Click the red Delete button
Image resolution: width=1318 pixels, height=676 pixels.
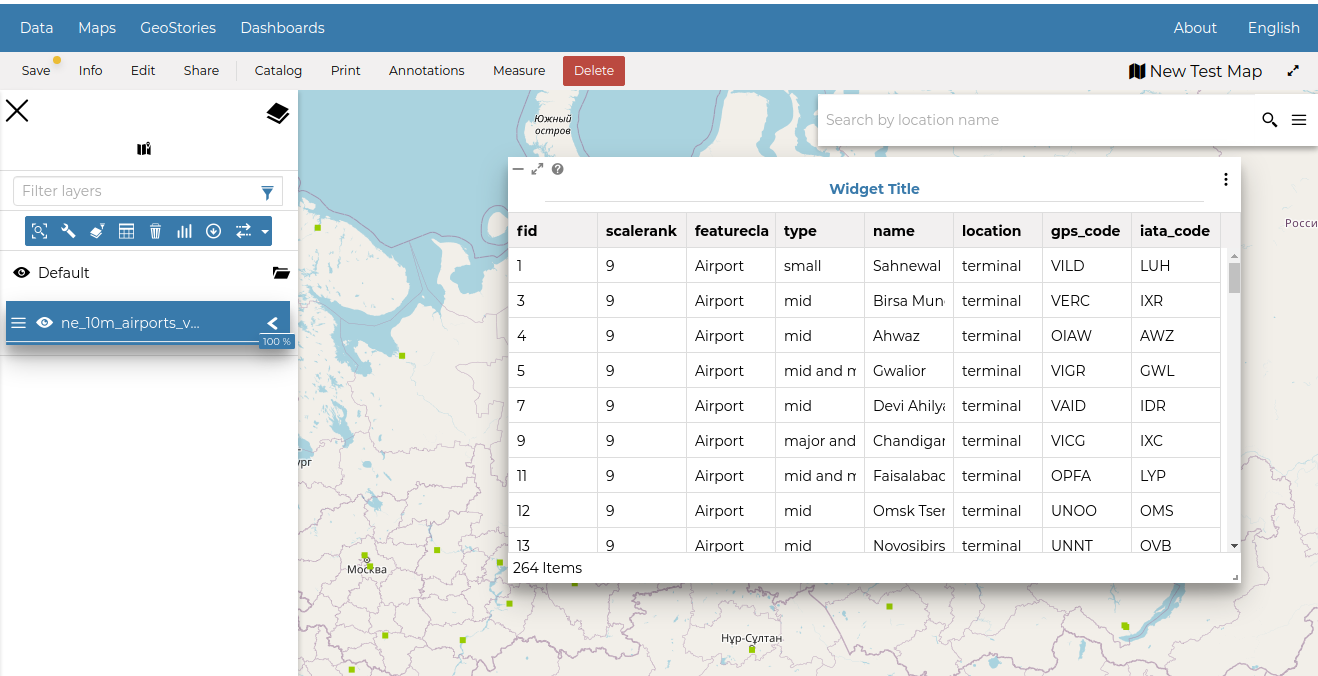coord(593,71)
